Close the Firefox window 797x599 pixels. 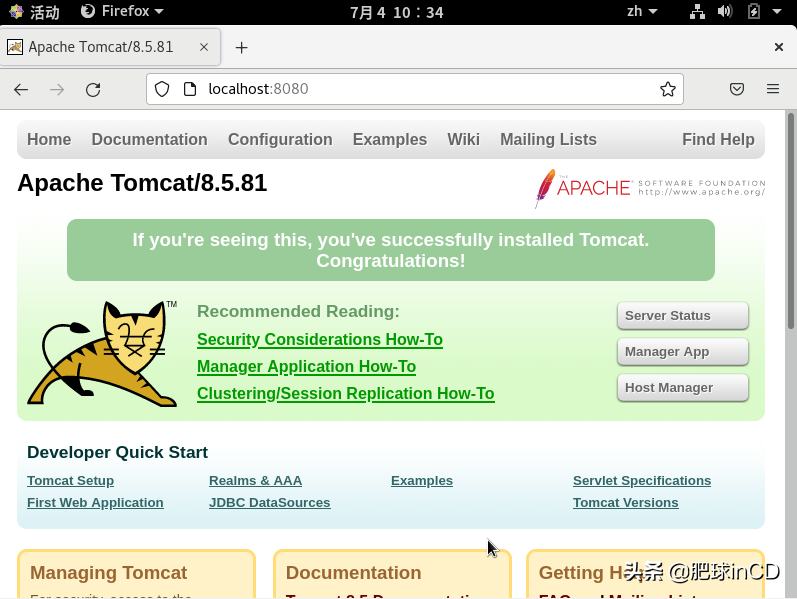pyautogui.click(x=778, y=47)
